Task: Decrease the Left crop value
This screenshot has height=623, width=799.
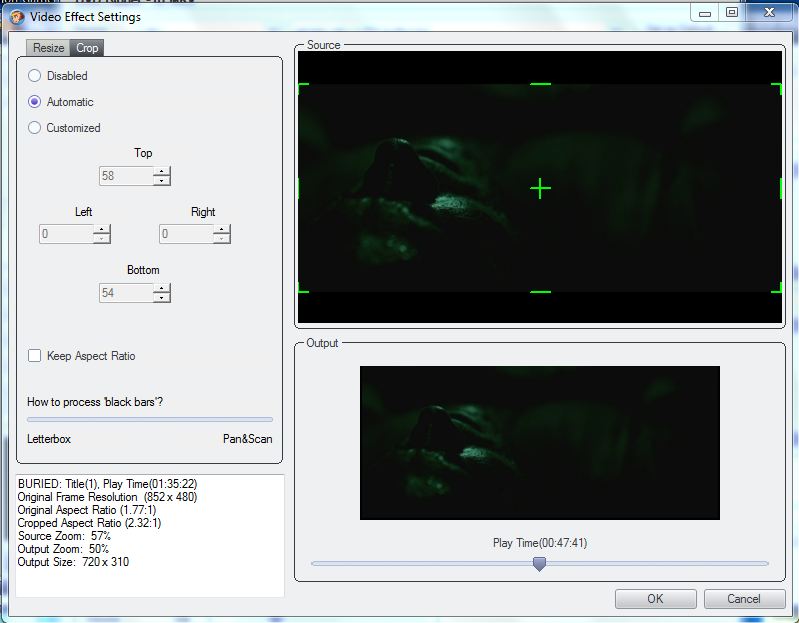Action: coord(102,239)
